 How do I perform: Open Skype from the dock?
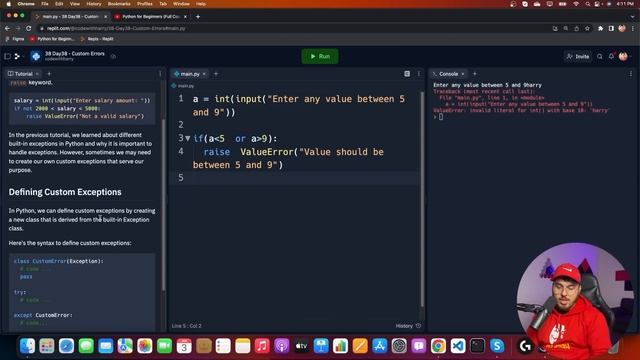(497, 346)
